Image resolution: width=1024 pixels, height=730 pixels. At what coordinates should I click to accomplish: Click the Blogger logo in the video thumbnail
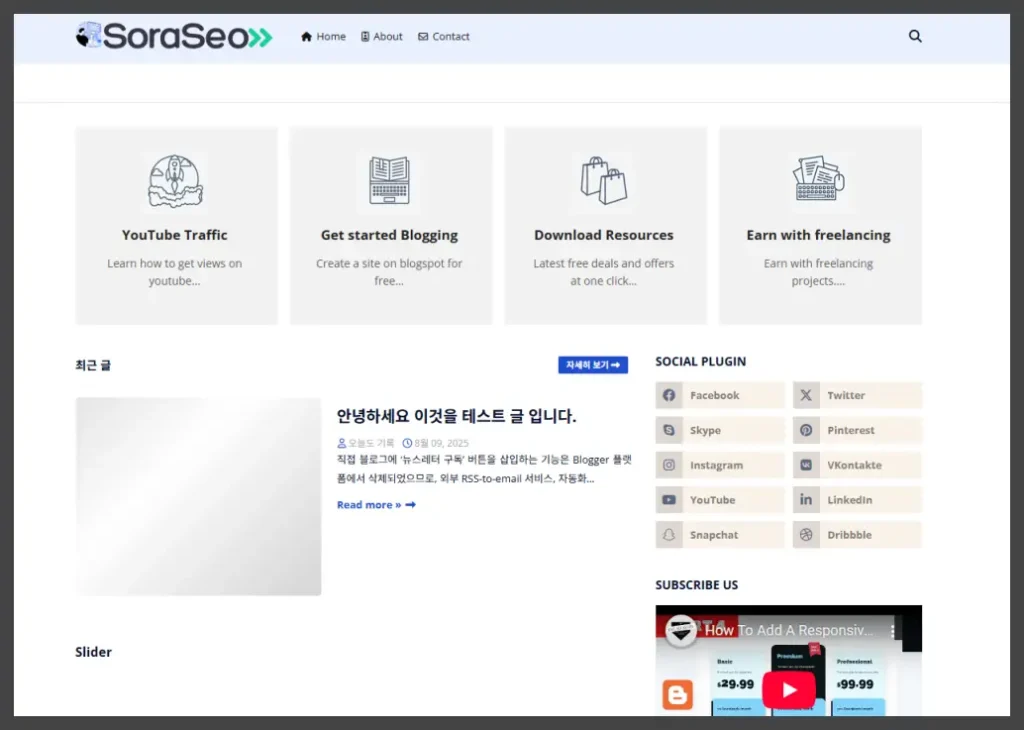click(x=677, y=695)
